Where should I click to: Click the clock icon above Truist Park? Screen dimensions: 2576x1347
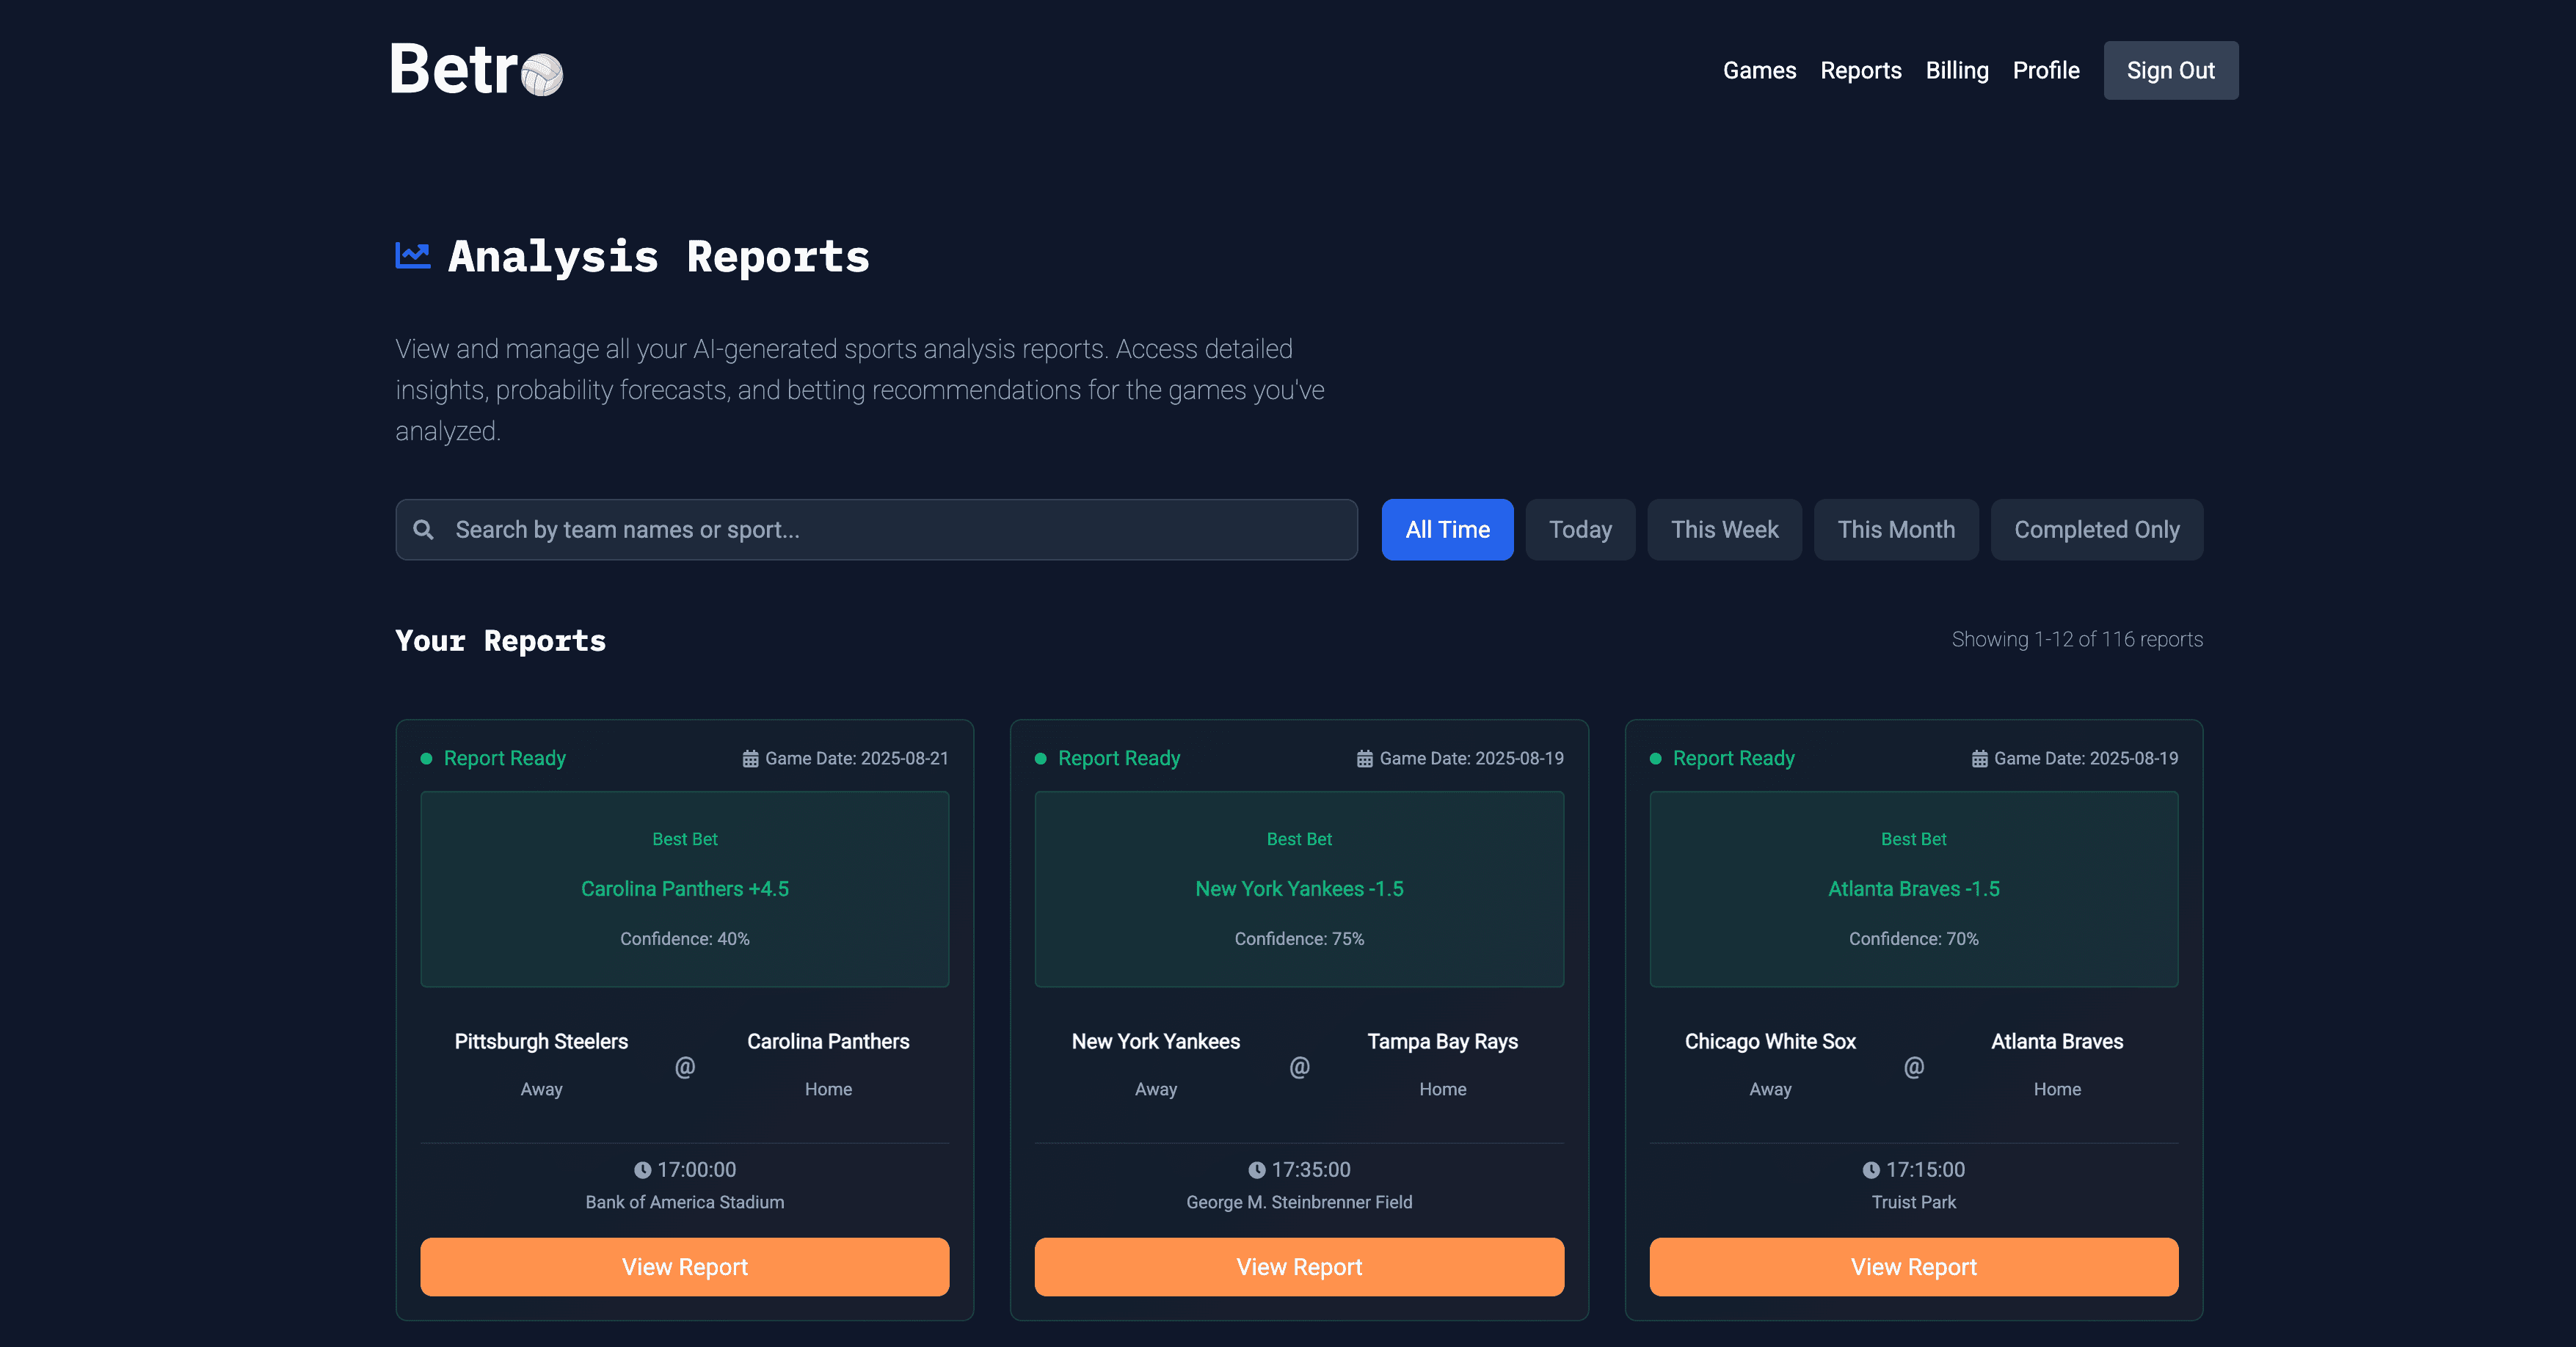click(1874, 1169)
